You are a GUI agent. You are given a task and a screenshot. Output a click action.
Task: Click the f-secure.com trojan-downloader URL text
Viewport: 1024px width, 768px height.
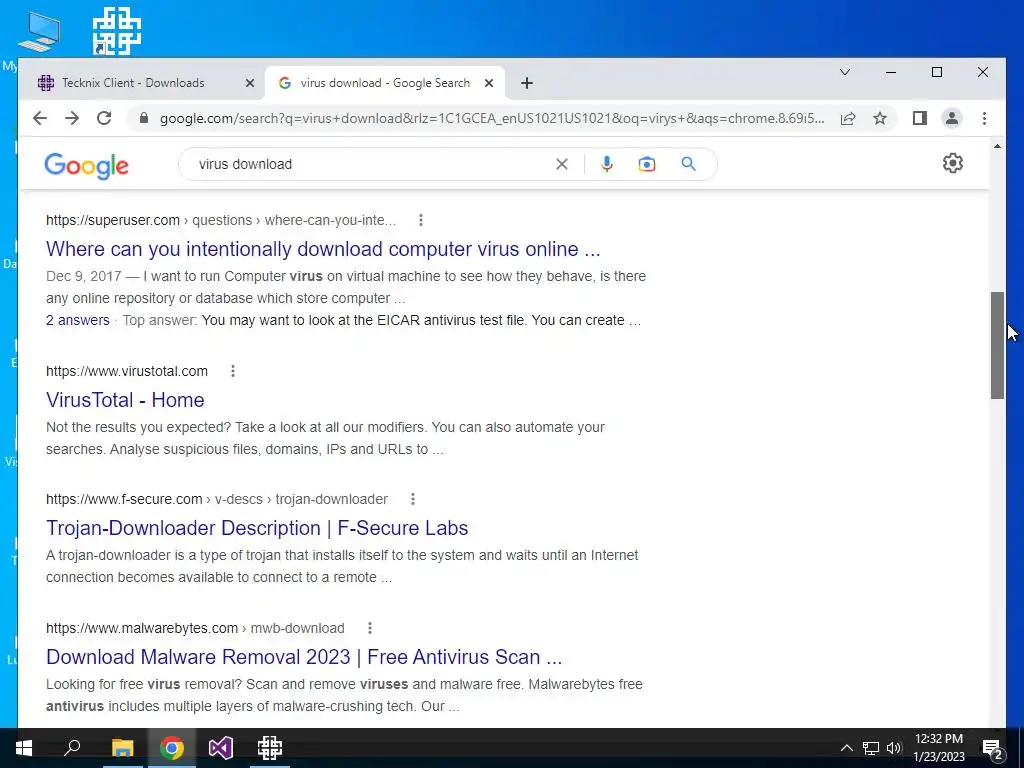tap(217, 499)
